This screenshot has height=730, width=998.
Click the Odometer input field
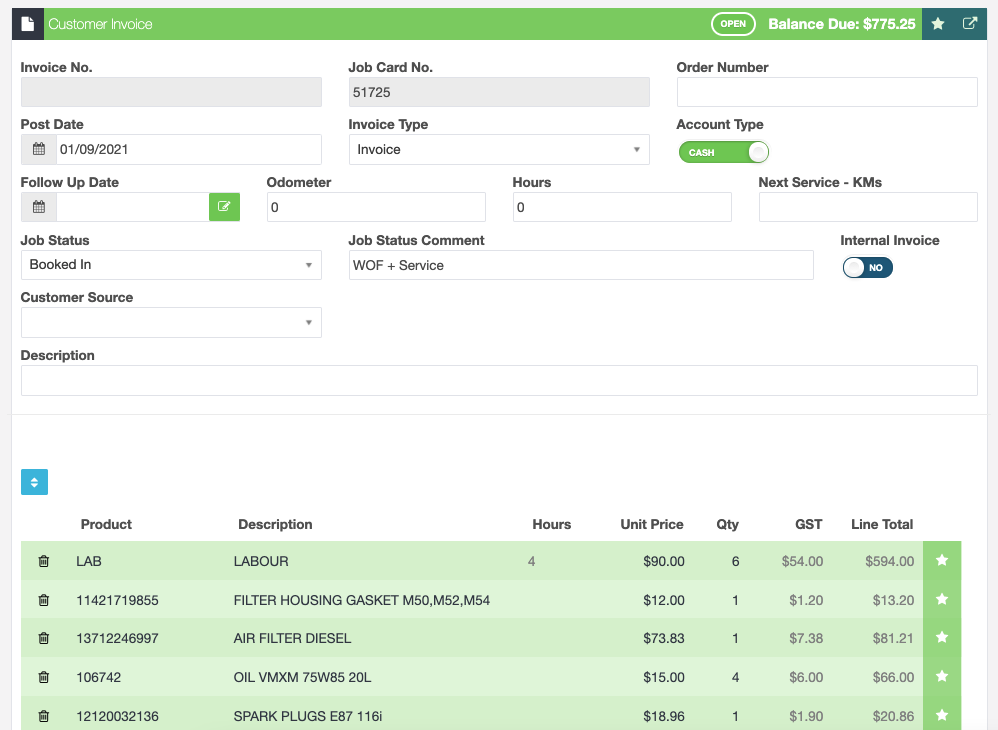click(x=376, y=207)
